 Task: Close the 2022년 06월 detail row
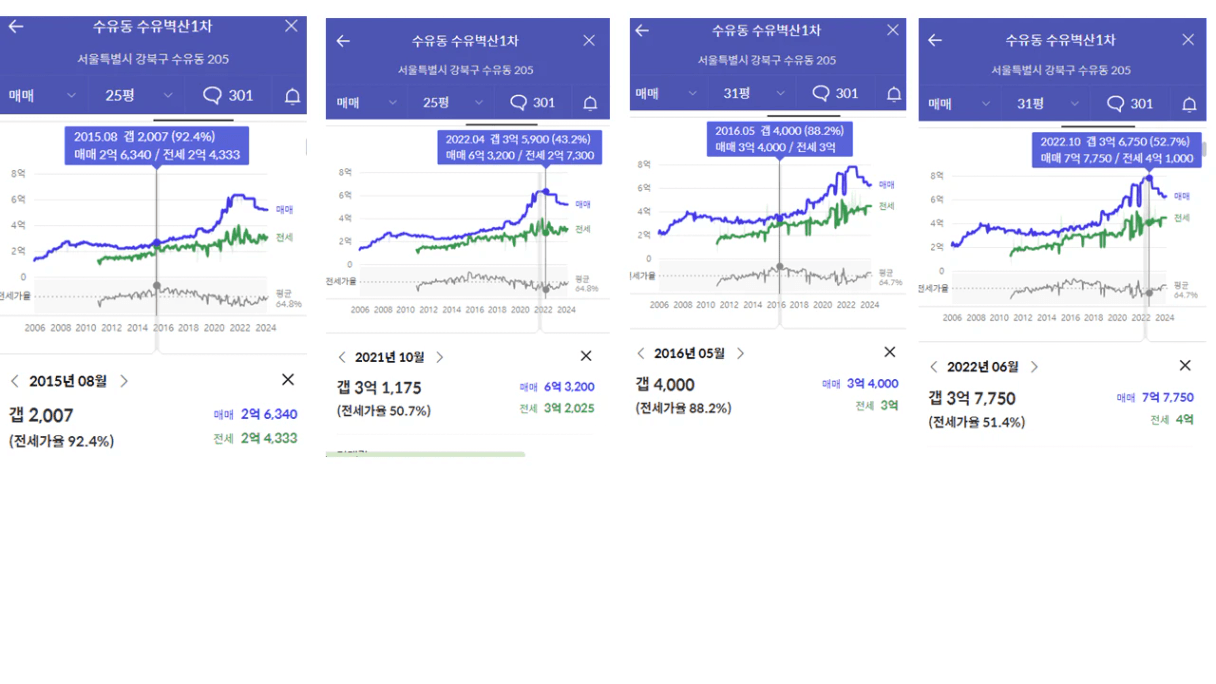[1185, 366]
